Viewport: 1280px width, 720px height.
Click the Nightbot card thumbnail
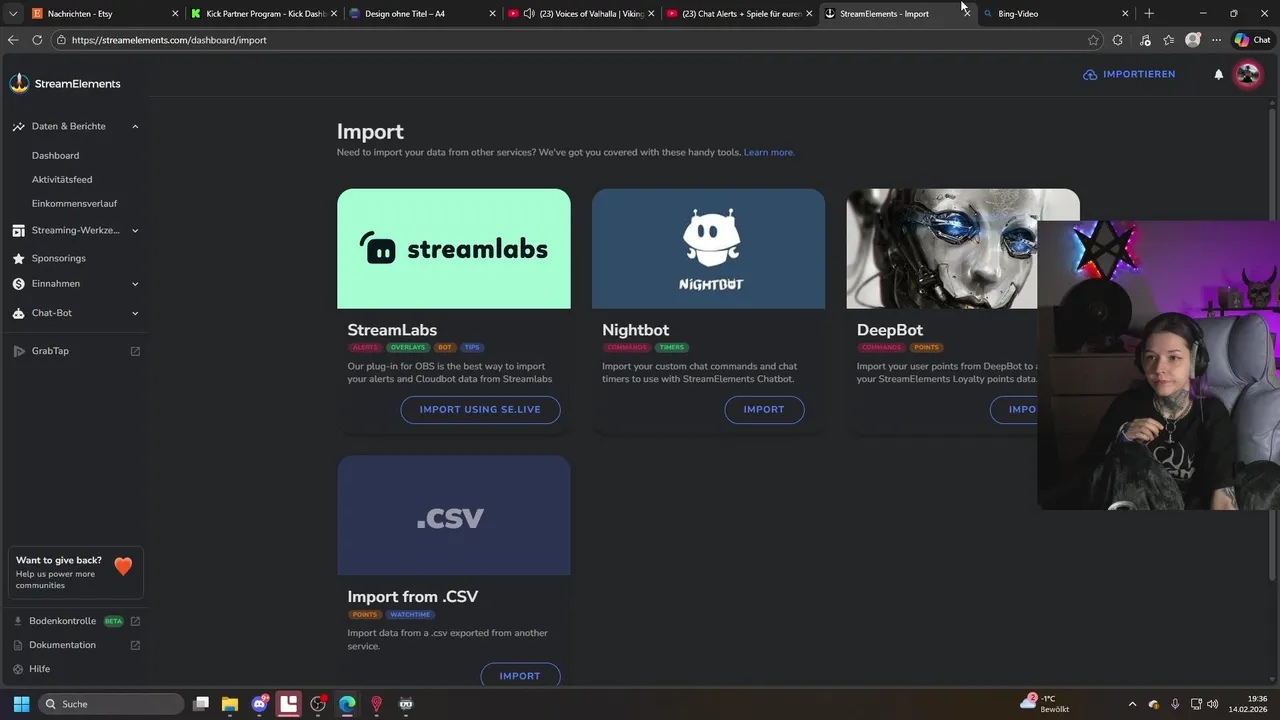click(708, 249)
